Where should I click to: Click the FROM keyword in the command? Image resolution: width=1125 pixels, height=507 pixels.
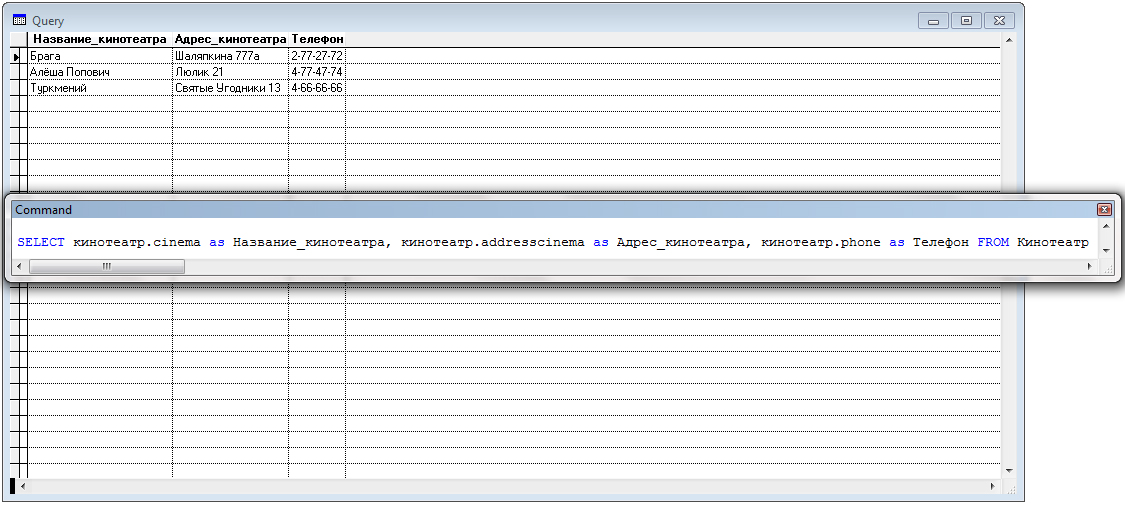coord(994,242)
